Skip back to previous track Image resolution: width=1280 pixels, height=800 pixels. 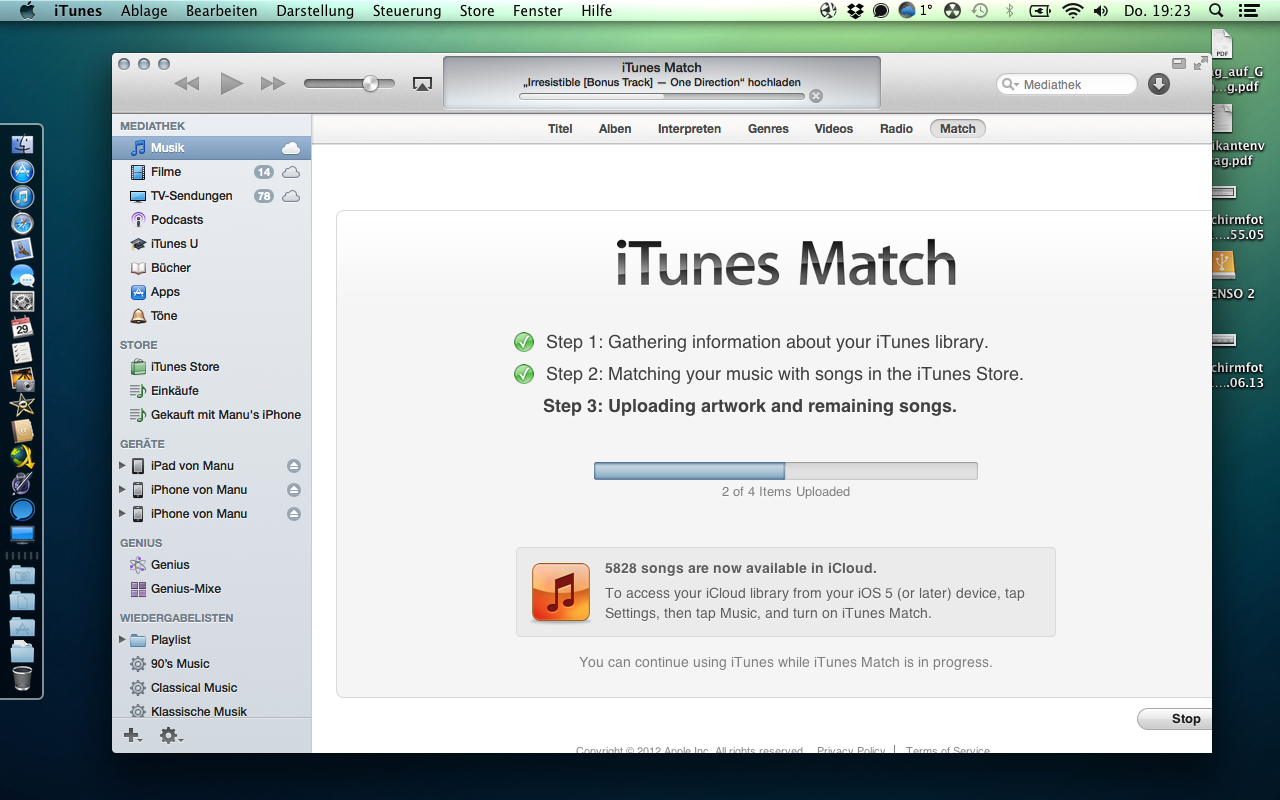pos(187,84)
